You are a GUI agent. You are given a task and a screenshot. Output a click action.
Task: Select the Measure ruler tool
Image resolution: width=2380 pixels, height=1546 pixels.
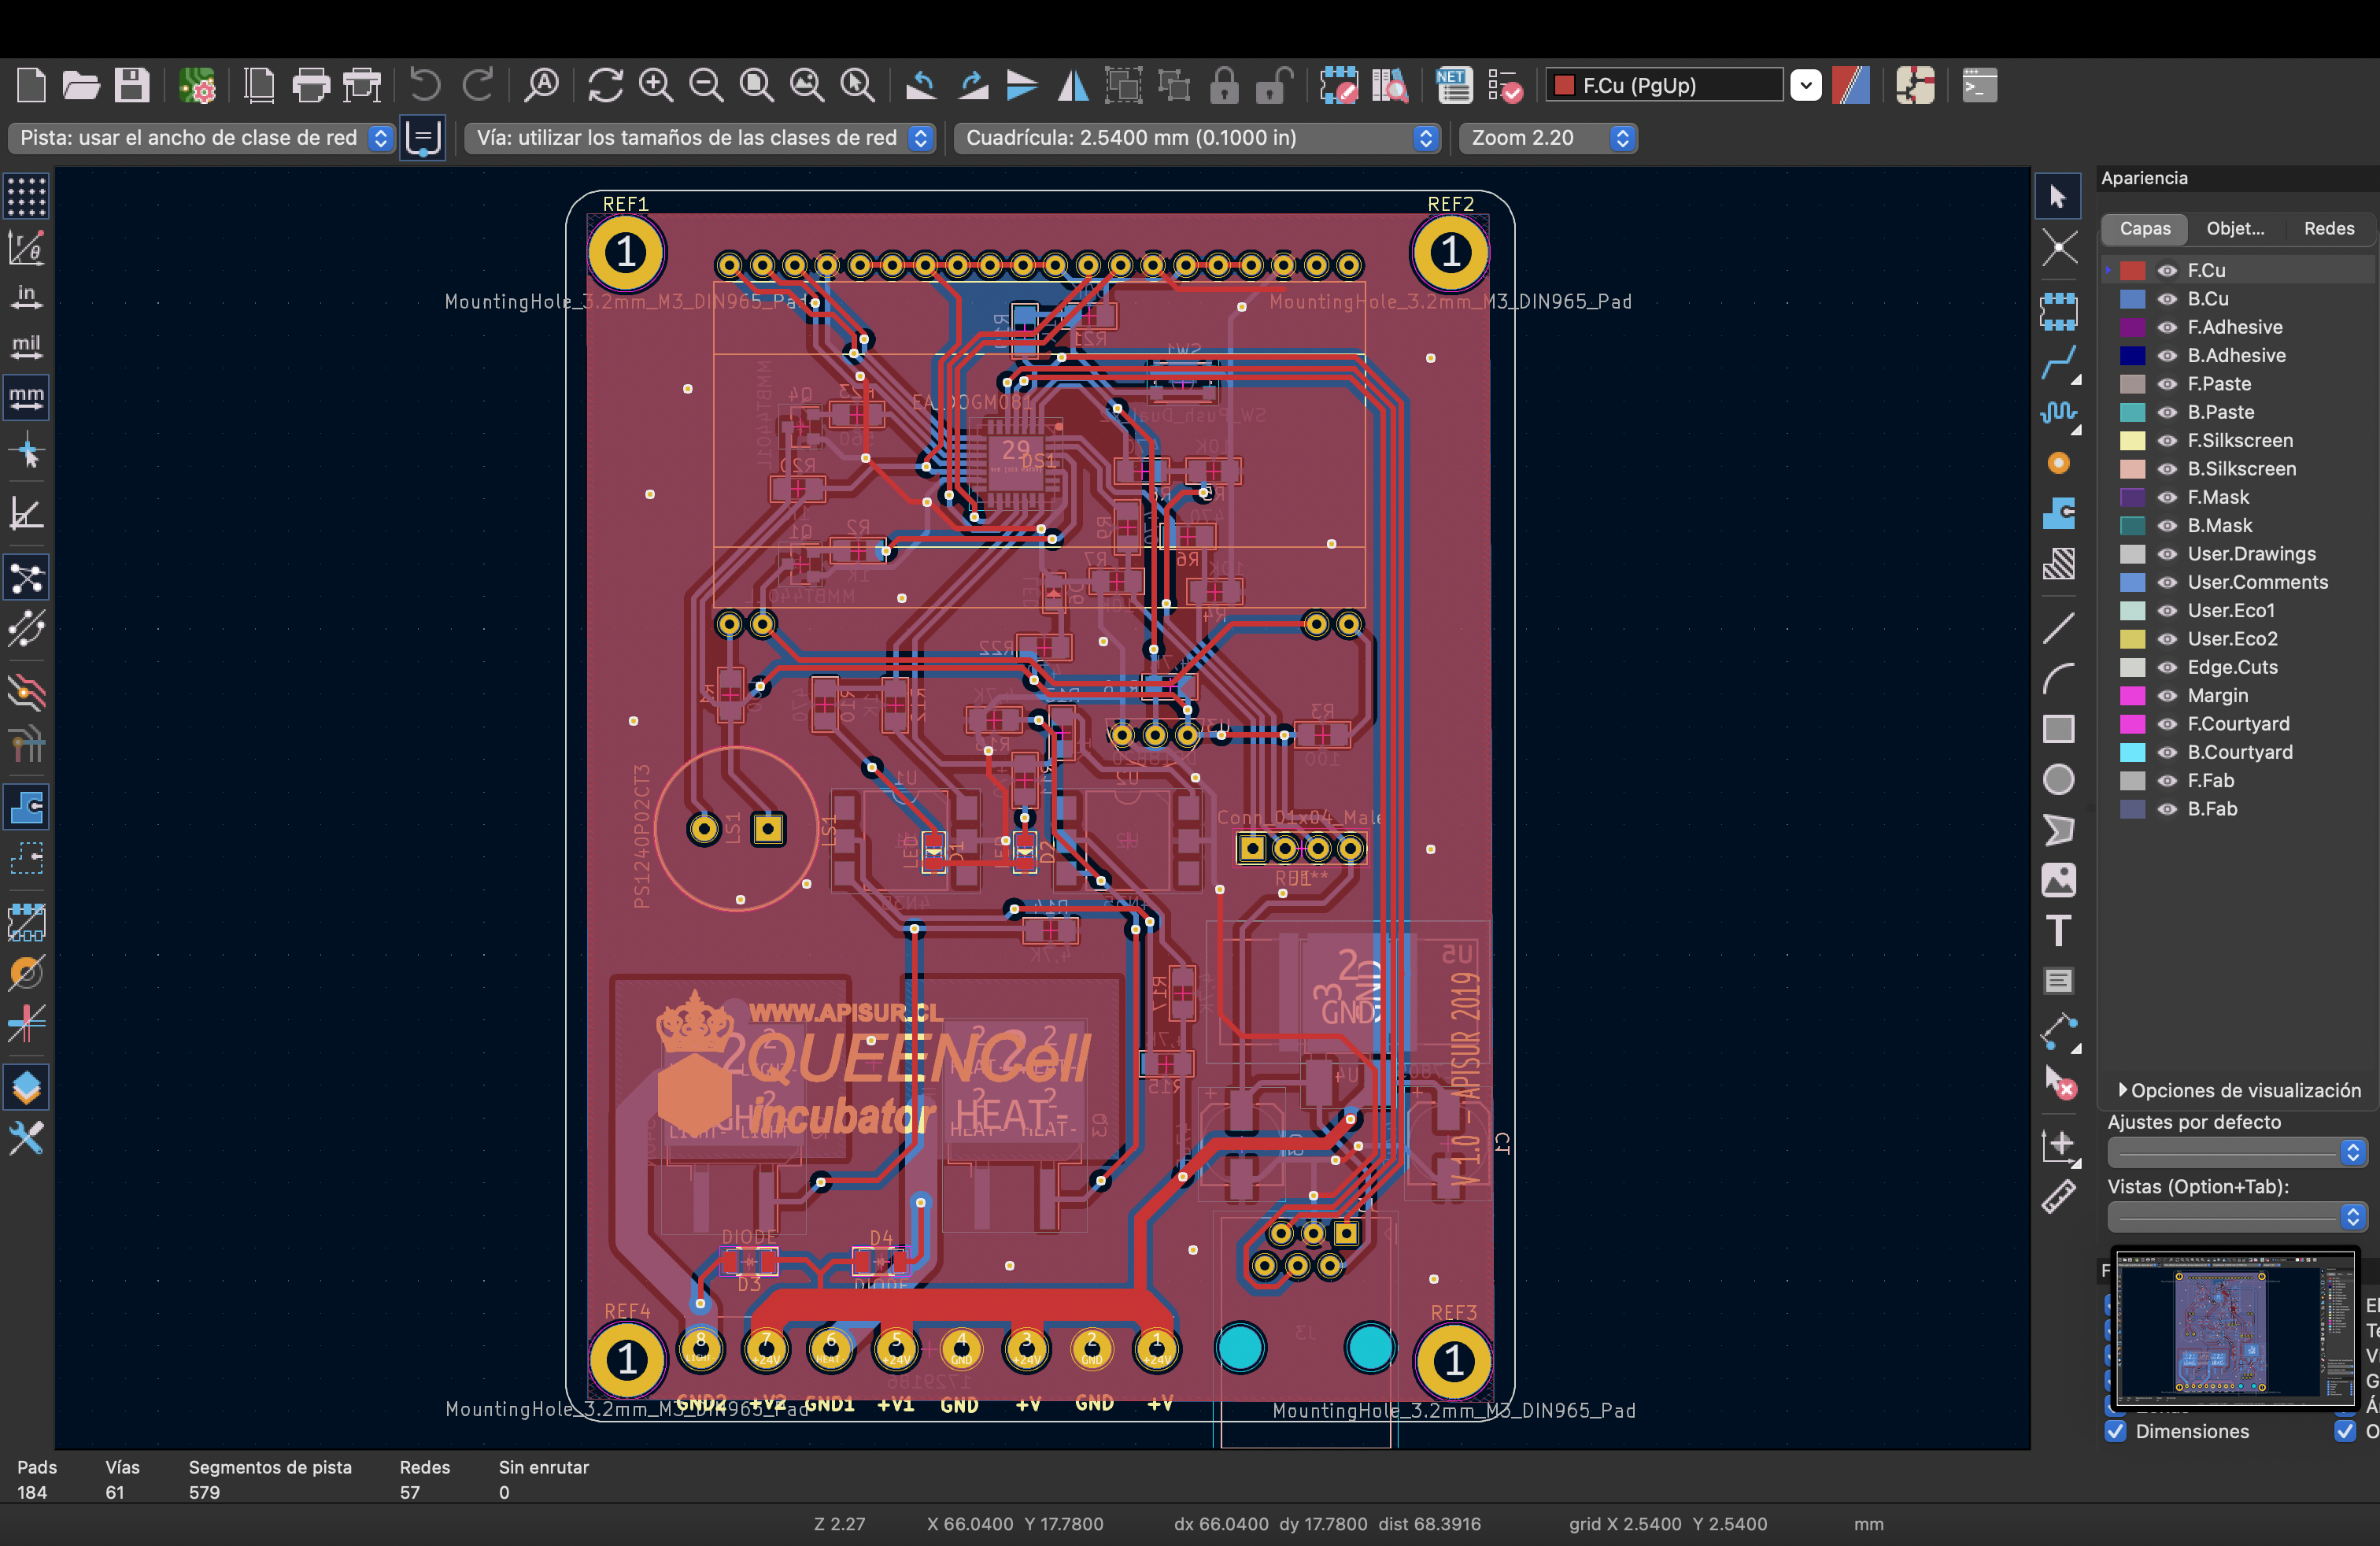click(2058, 1196)
